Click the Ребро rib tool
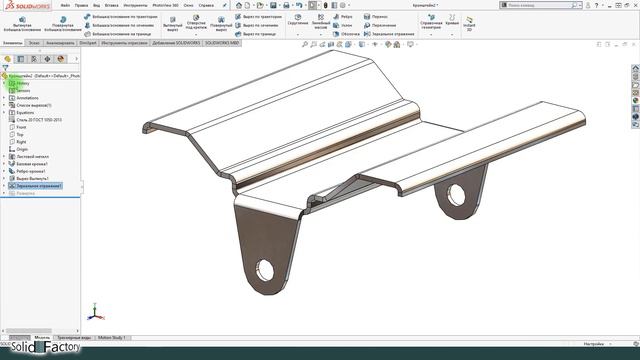 (x=342, y=17)
